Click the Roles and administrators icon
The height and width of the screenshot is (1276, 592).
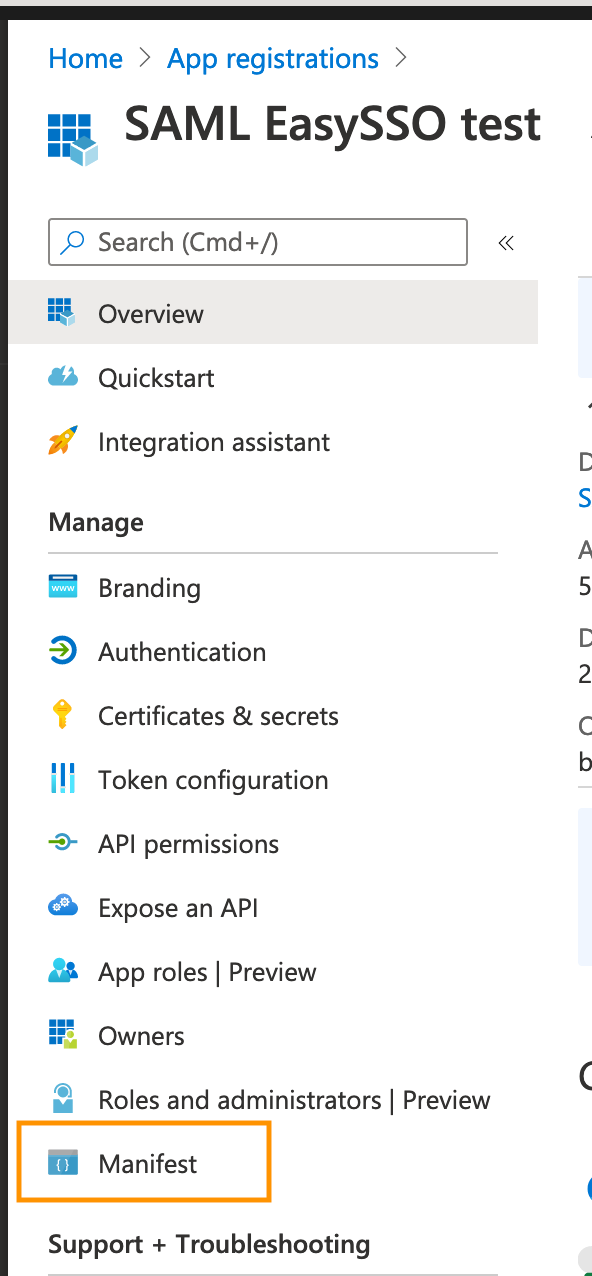coord(62,1099)
